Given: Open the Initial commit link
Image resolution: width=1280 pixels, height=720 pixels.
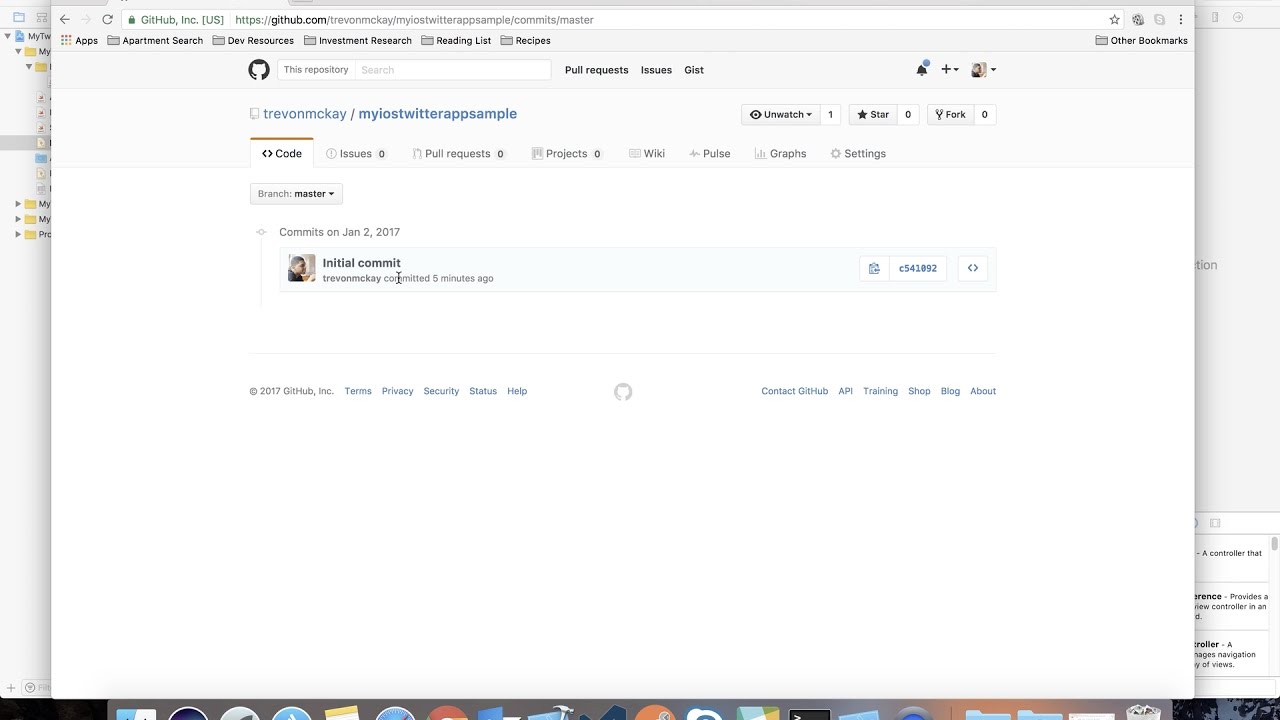Looking at the screenshot, I should click(361, 263).
